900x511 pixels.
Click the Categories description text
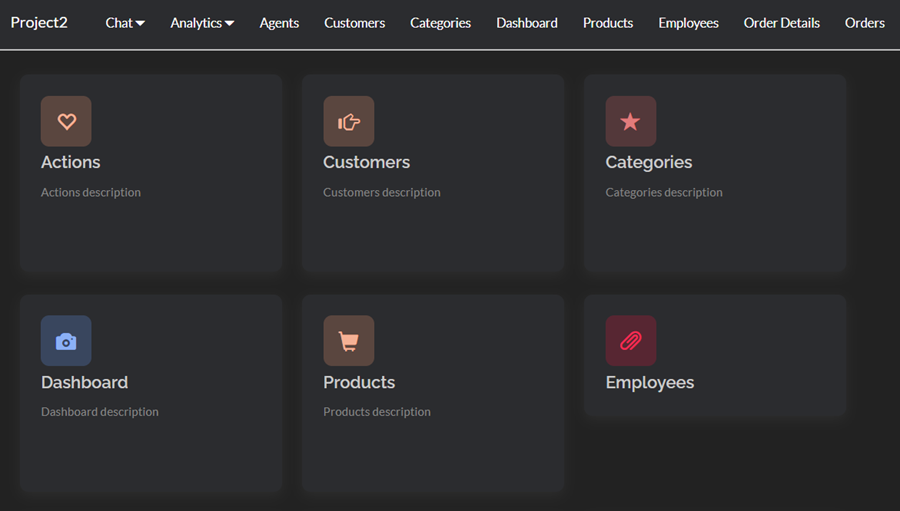pos(663,192)
